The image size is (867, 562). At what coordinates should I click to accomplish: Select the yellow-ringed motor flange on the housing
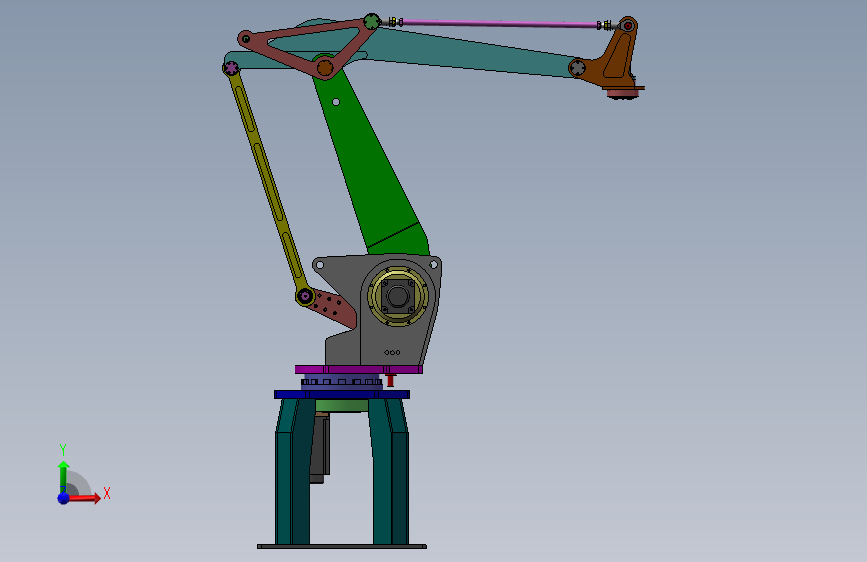pyautogui.click(x=398, y=296)
